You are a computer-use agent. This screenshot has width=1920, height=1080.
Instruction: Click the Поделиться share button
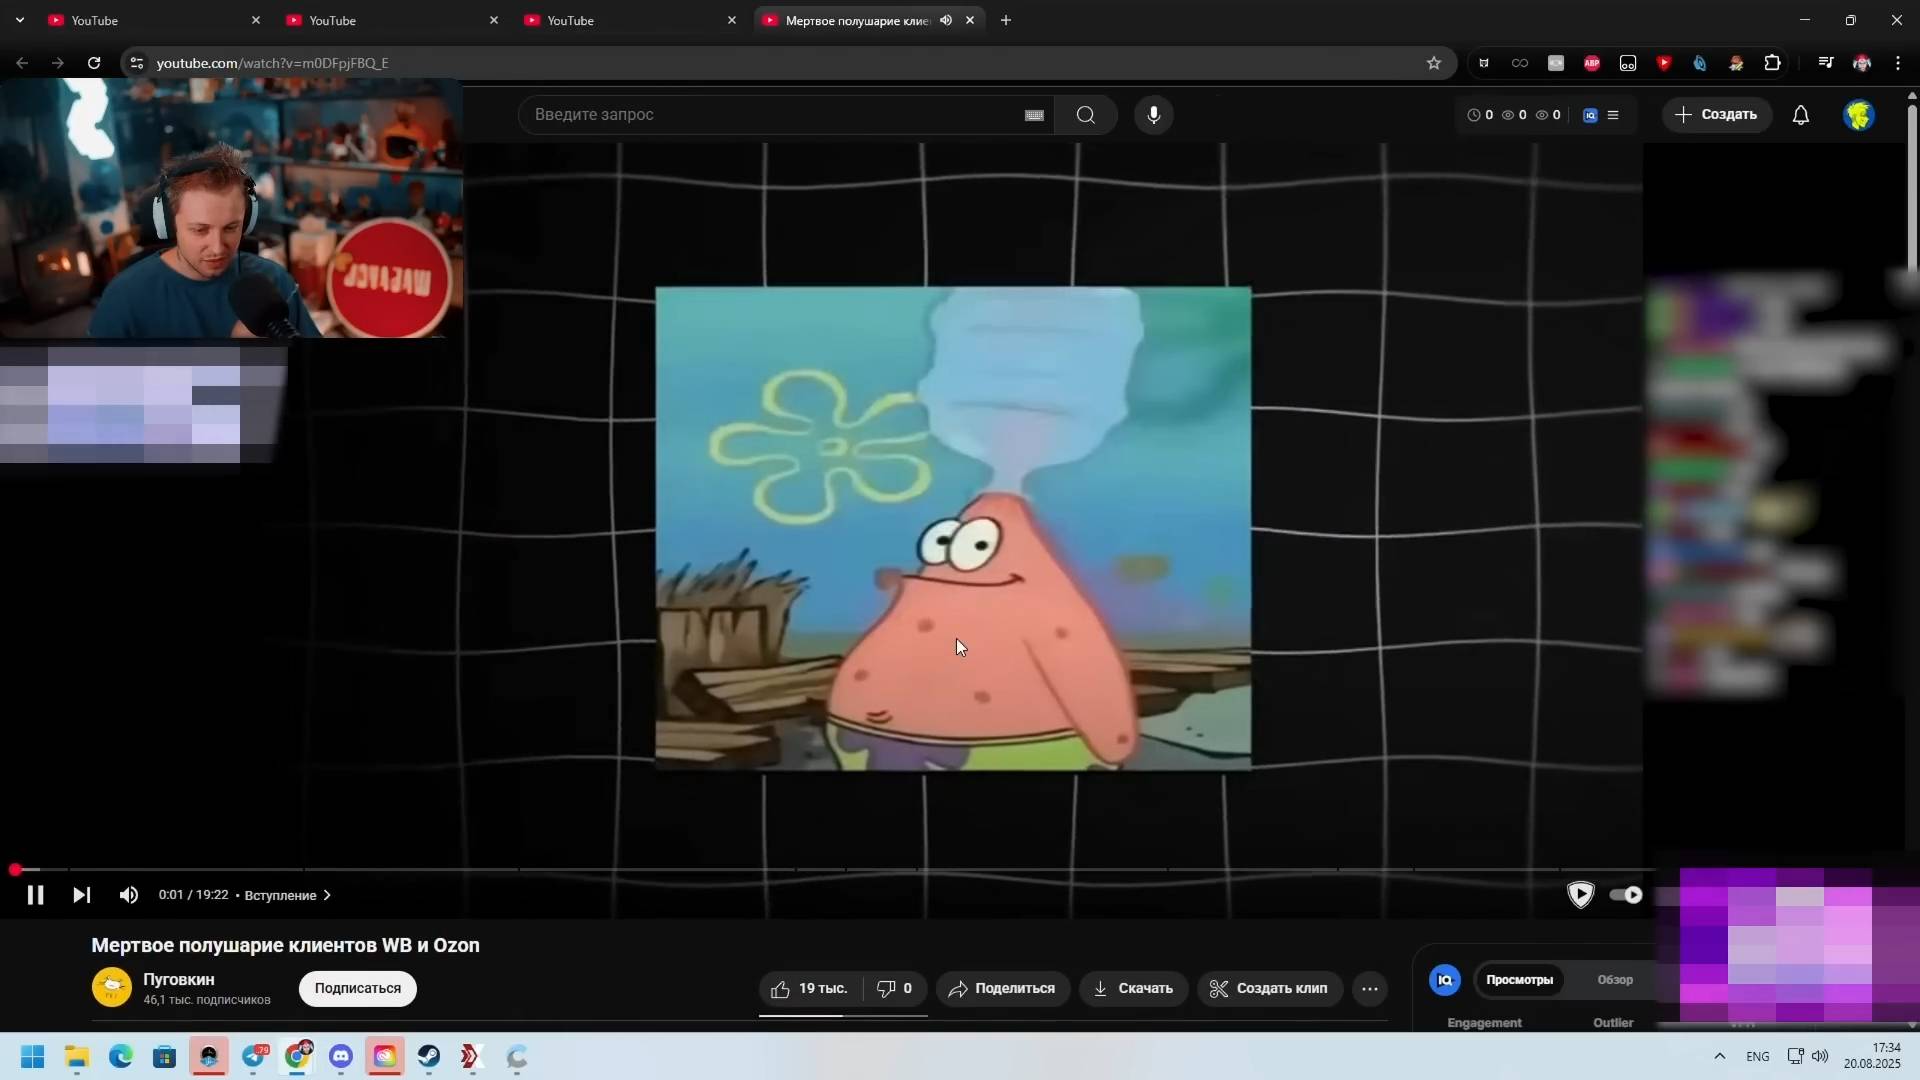coord(1002,988)
